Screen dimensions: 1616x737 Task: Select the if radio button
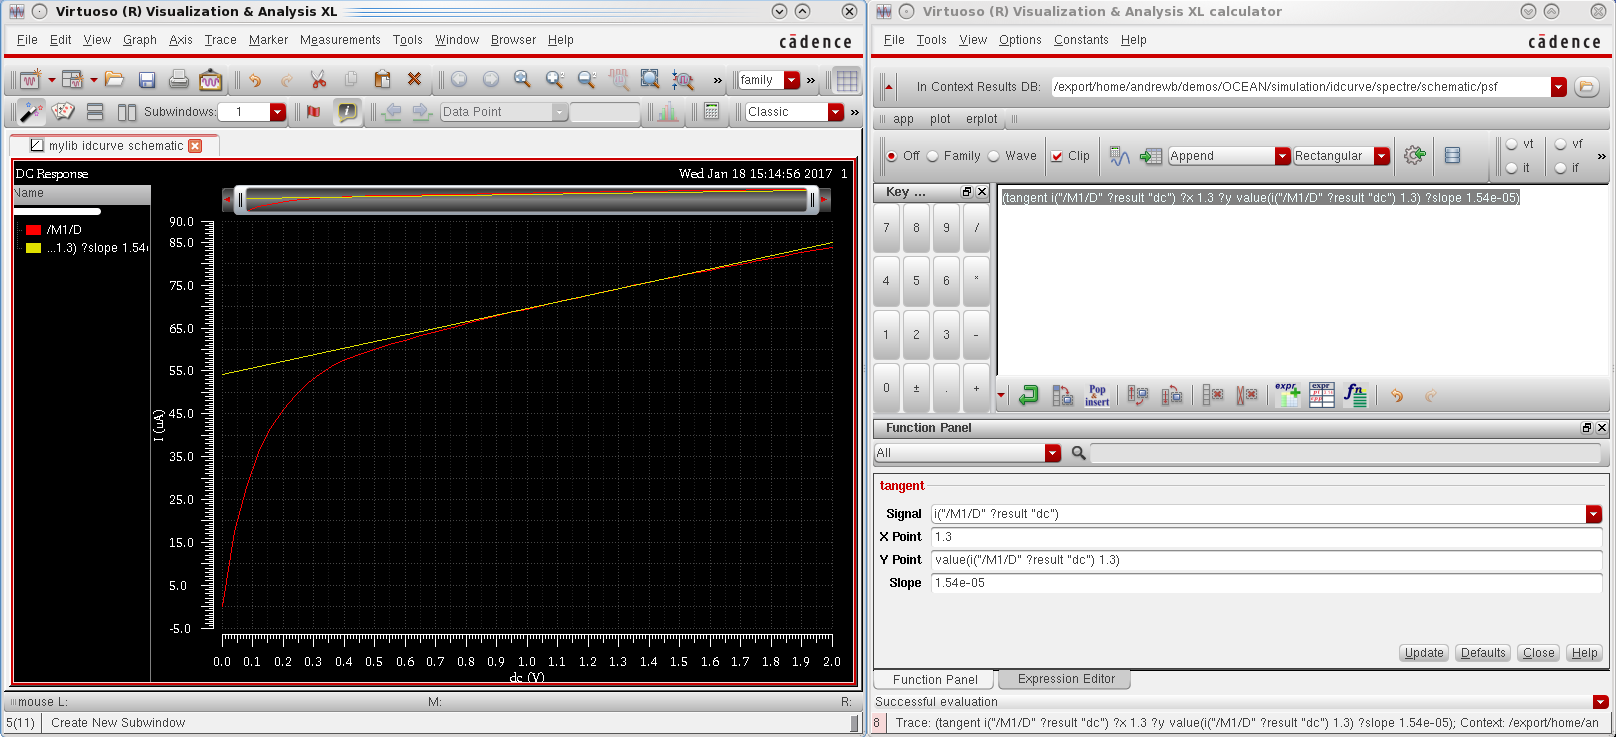[x=1560, y=168]
